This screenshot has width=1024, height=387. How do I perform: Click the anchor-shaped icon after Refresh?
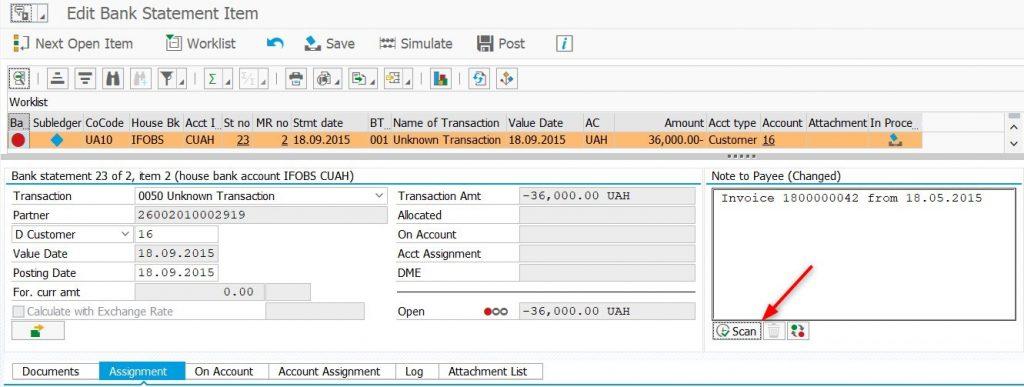click(507, 79)
